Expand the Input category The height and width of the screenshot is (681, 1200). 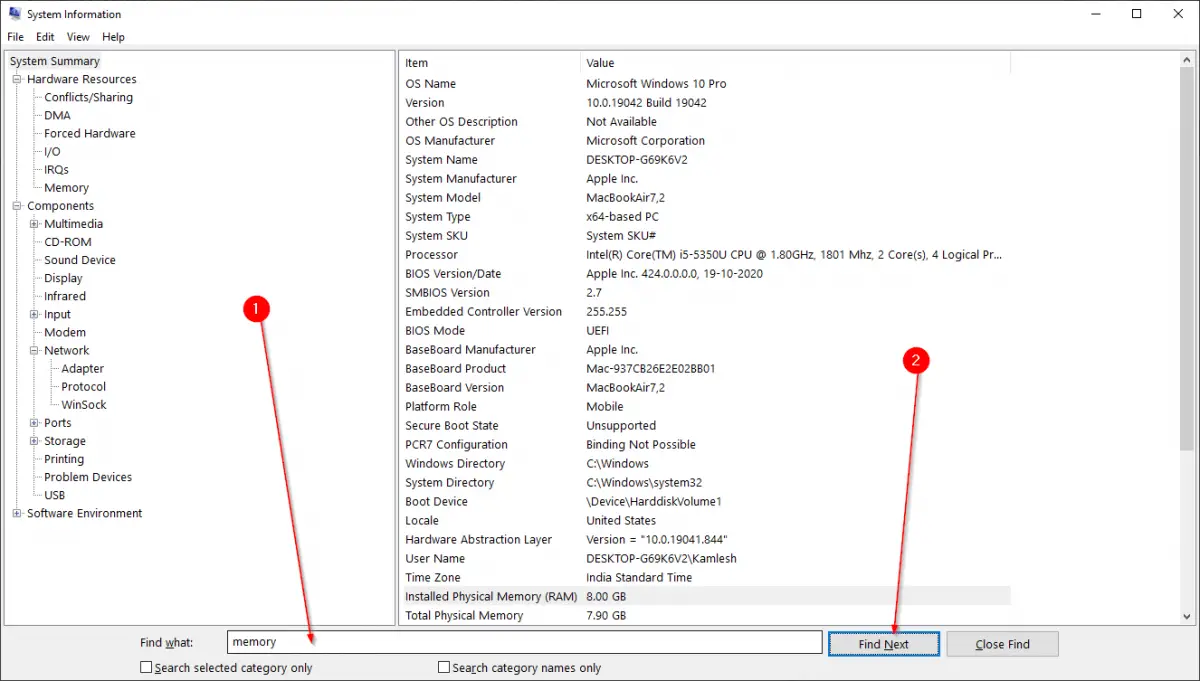point(32,314)
